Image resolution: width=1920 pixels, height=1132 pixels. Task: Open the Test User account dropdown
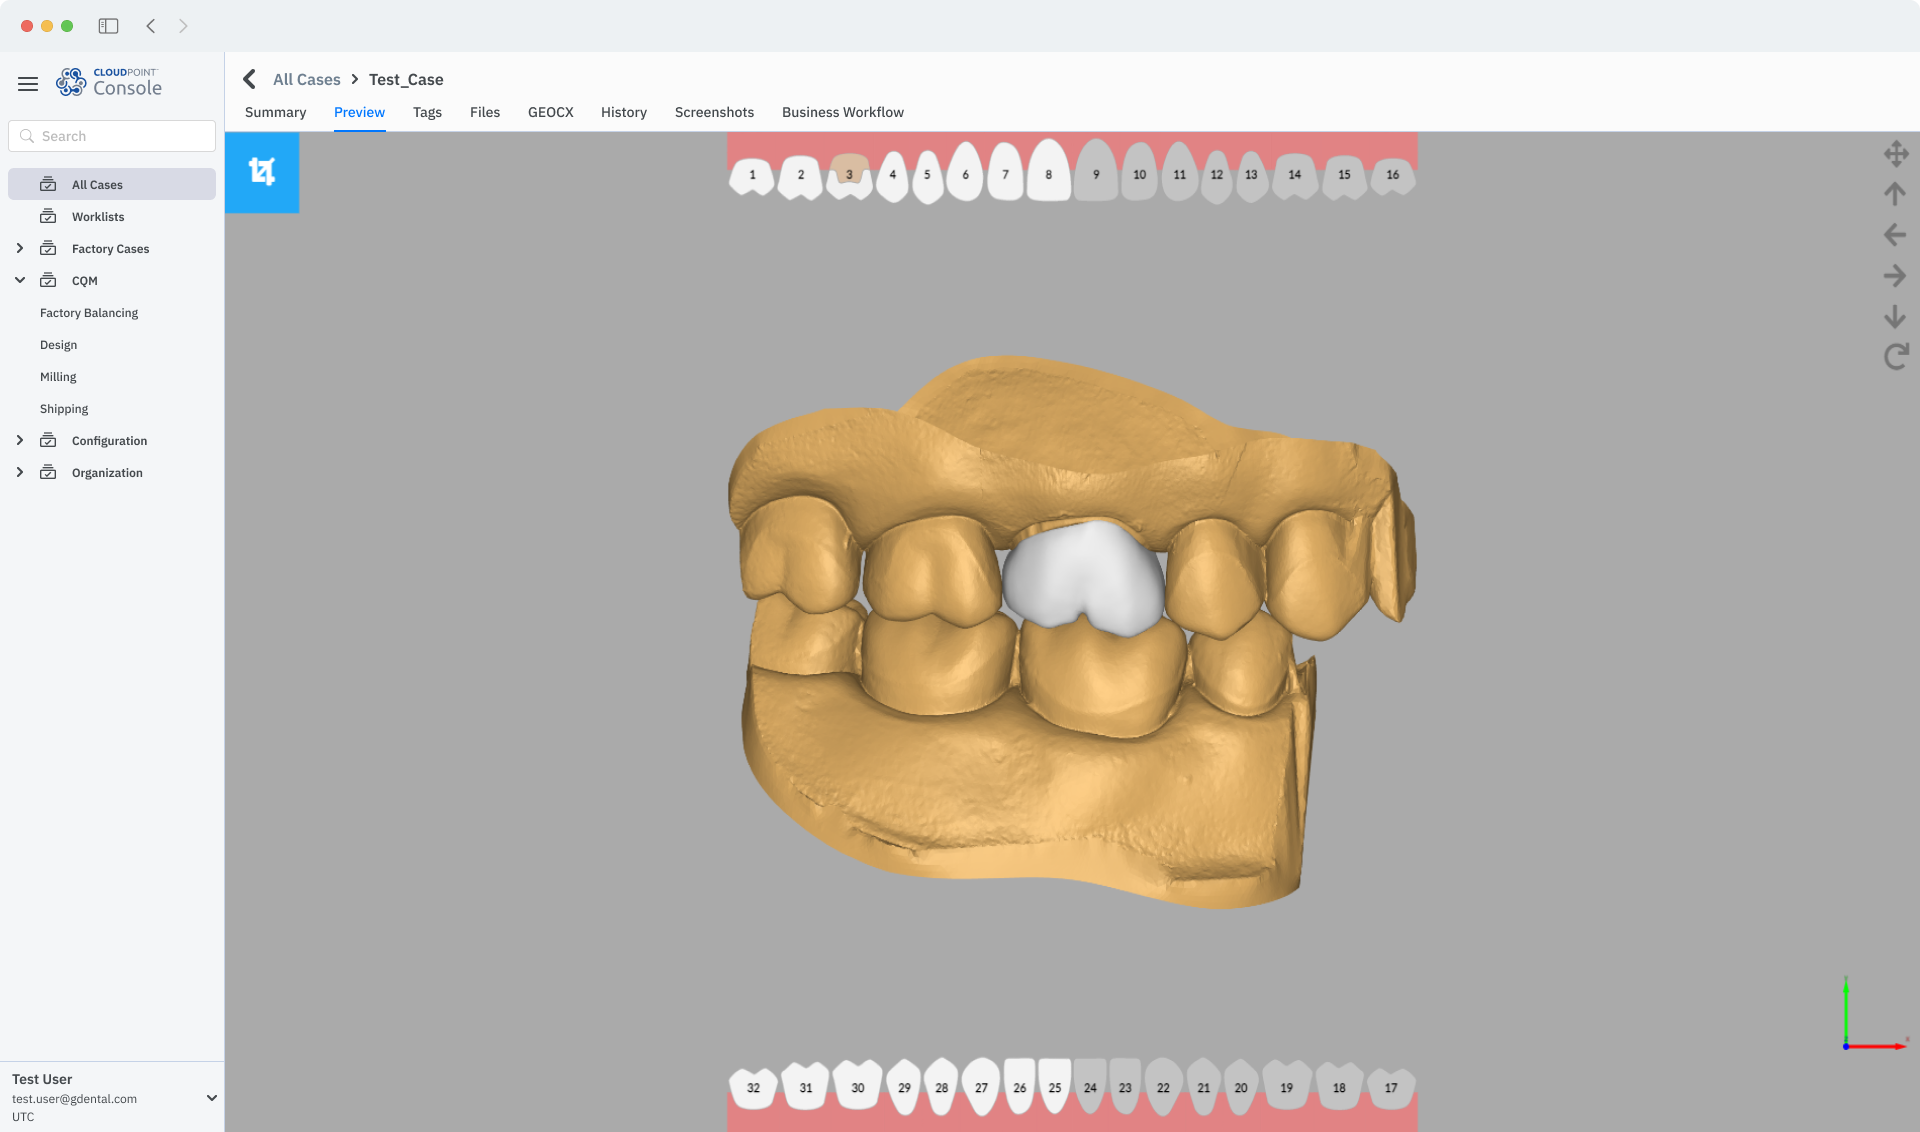pyautogui.click(x=211, y=1098)
